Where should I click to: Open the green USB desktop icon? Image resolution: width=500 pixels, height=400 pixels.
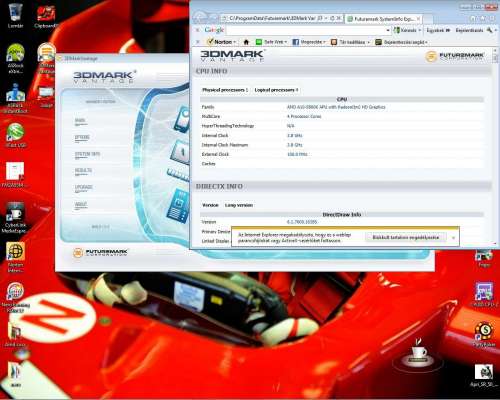(15, 135)
